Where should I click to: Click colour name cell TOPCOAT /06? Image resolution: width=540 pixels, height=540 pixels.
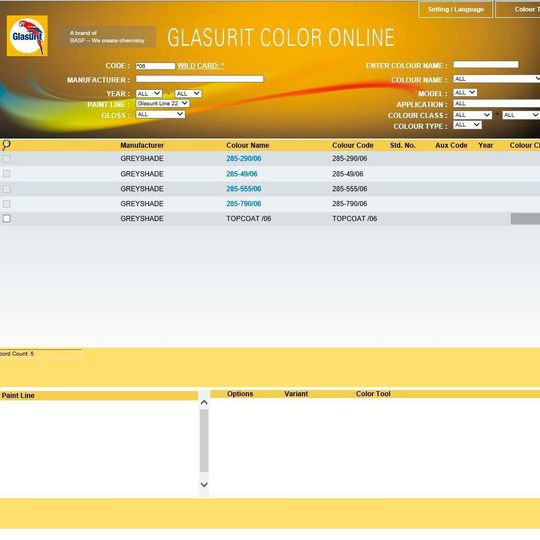pos(249,219)
